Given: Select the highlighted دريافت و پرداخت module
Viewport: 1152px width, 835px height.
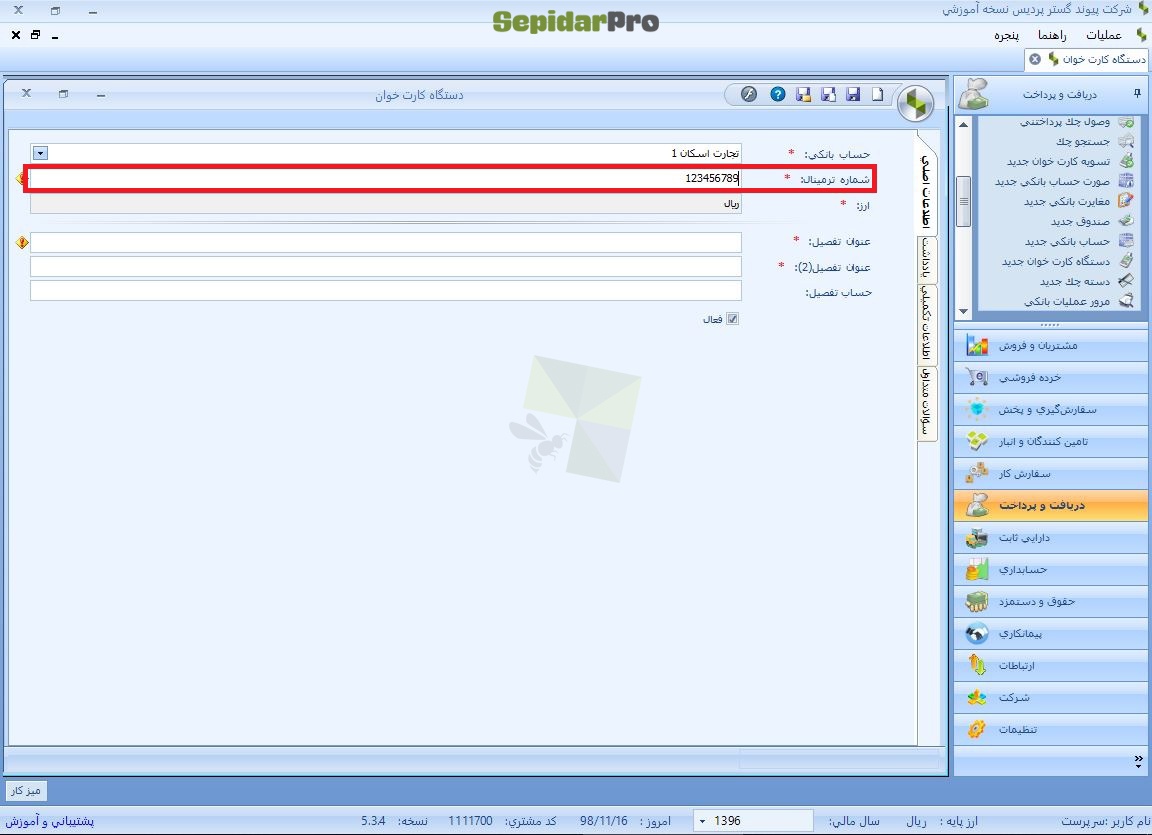Looking at the screenshot, I should 1051,505.
